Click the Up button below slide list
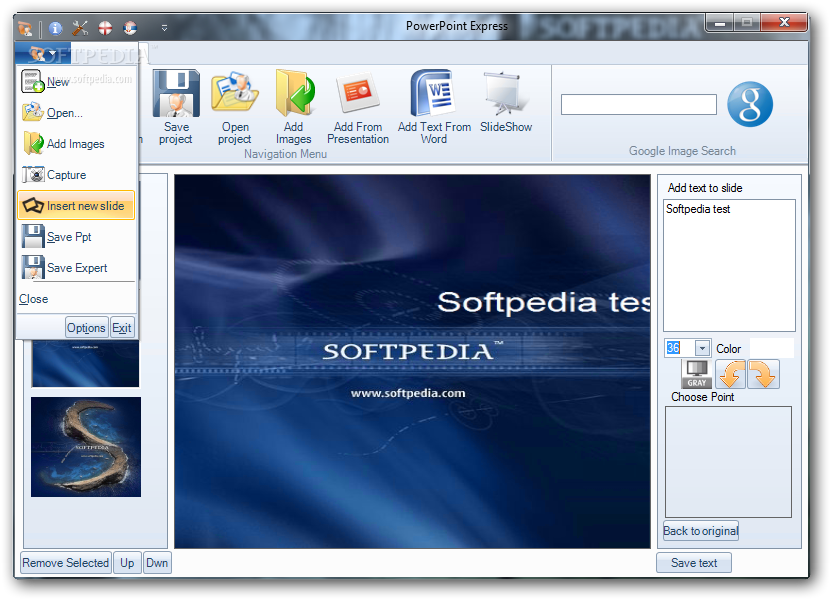Screen dimensions: 831x600 pyautogui.click(x=127, y=563)
